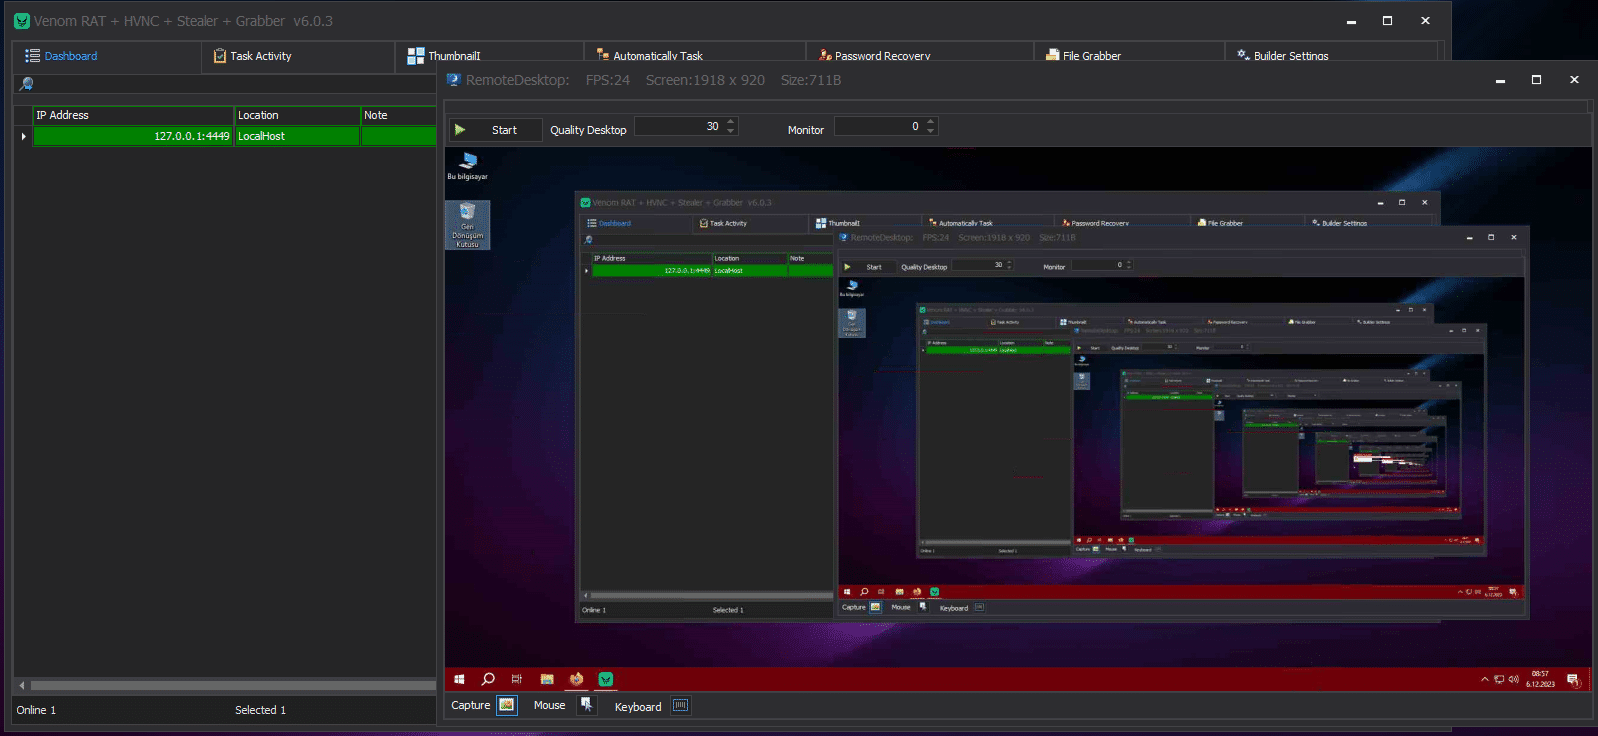Switch to the Task Activity tab
The width and height of the screenshot is (1598, 736).
coord(260,56)
